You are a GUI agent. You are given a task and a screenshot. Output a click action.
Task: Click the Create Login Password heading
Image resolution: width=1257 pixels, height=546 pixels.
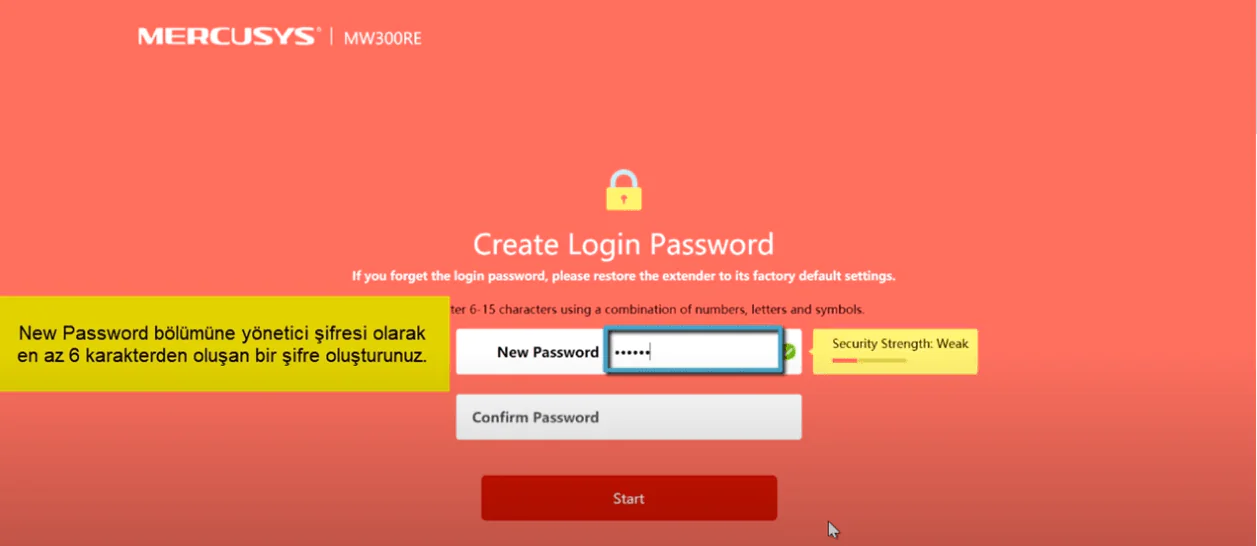pyautogui.click(x=623, y=244)
